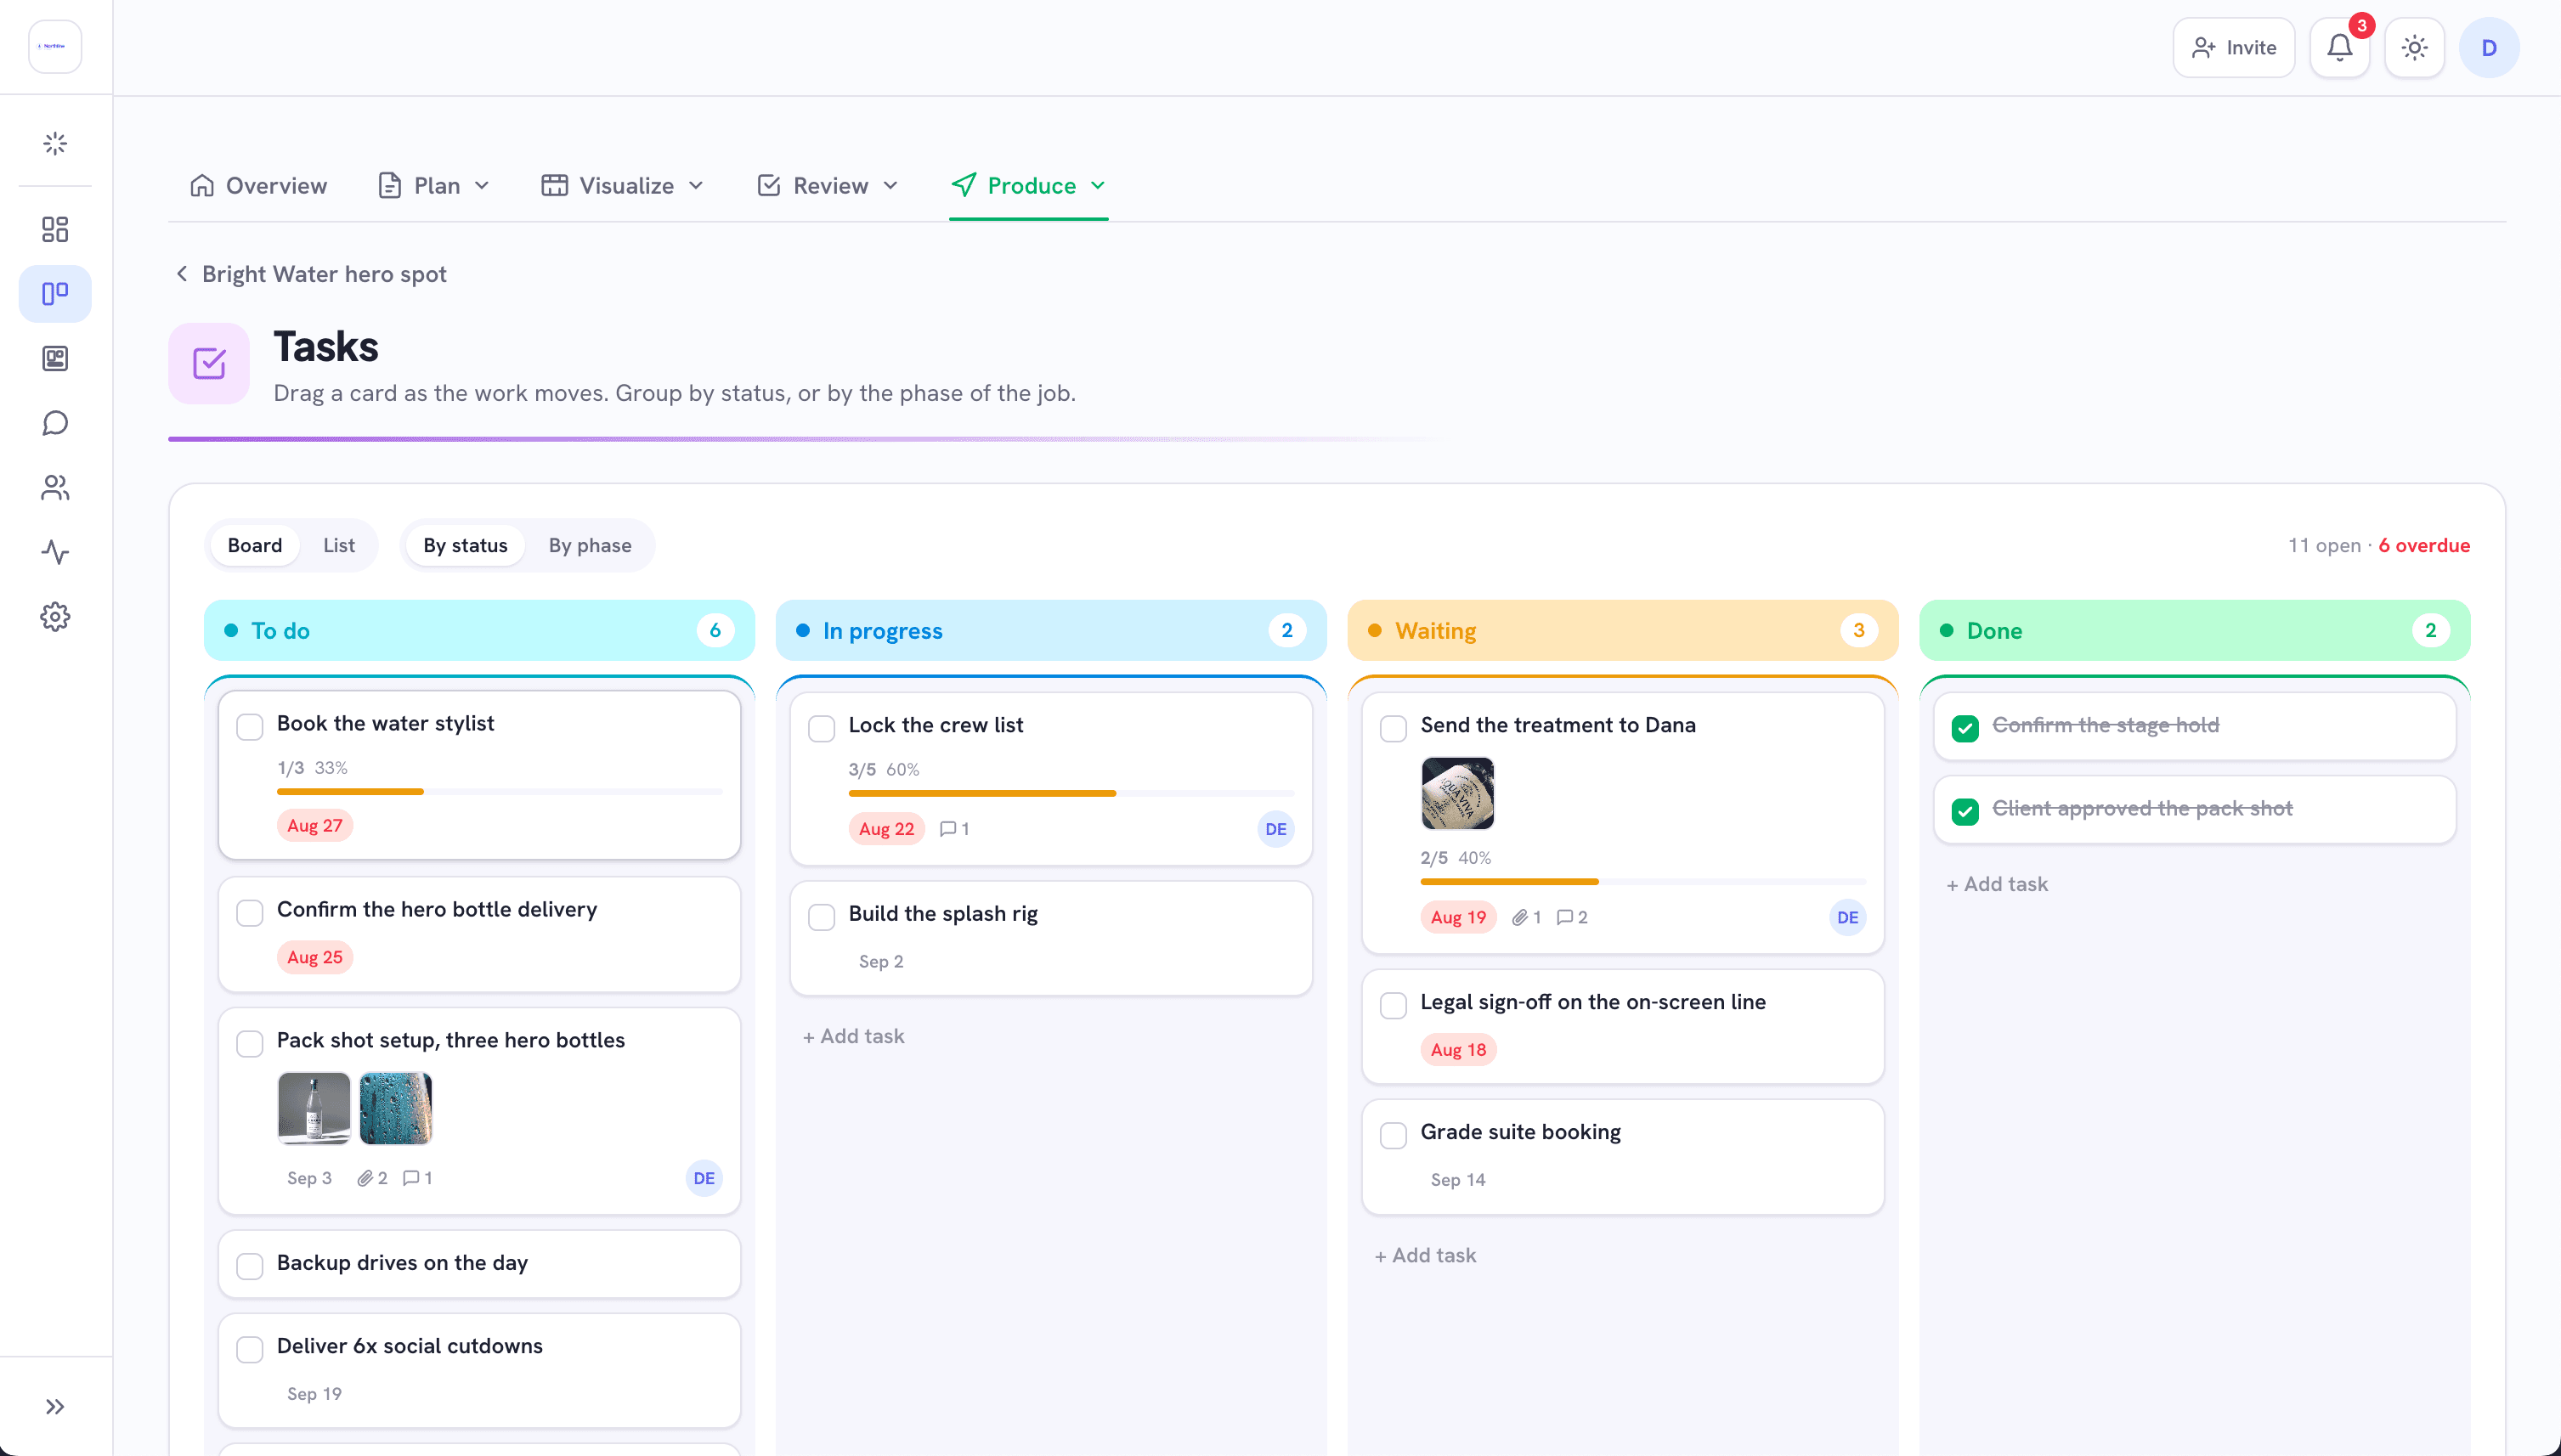Click the DE assignee avatar on Send the treatment
Viewport: 2561px width, 1456px height.
[1848, 917]
